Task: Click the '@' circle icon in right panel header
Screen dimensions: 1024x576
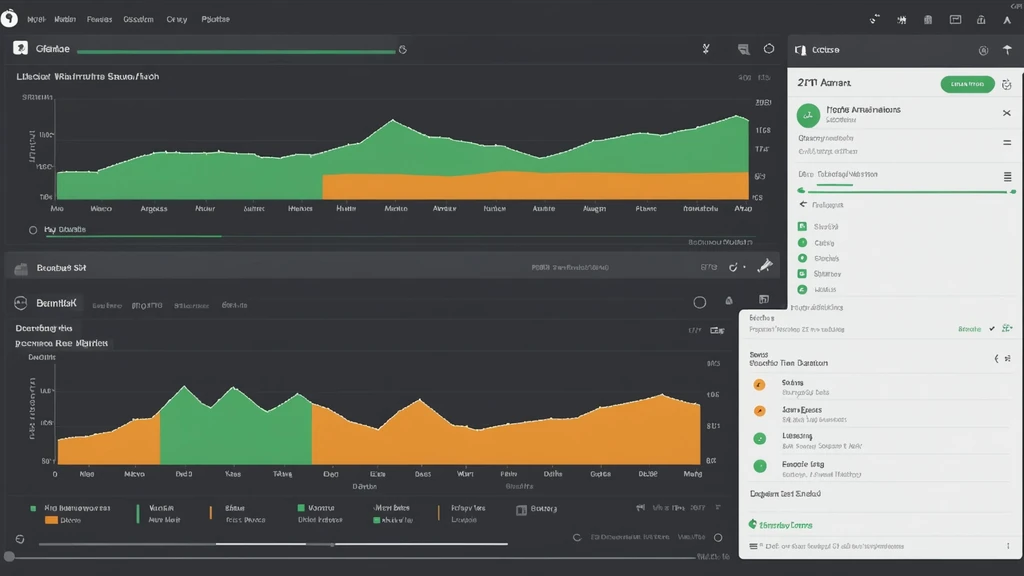Action: pyautogui.click(x=984, y=50)
